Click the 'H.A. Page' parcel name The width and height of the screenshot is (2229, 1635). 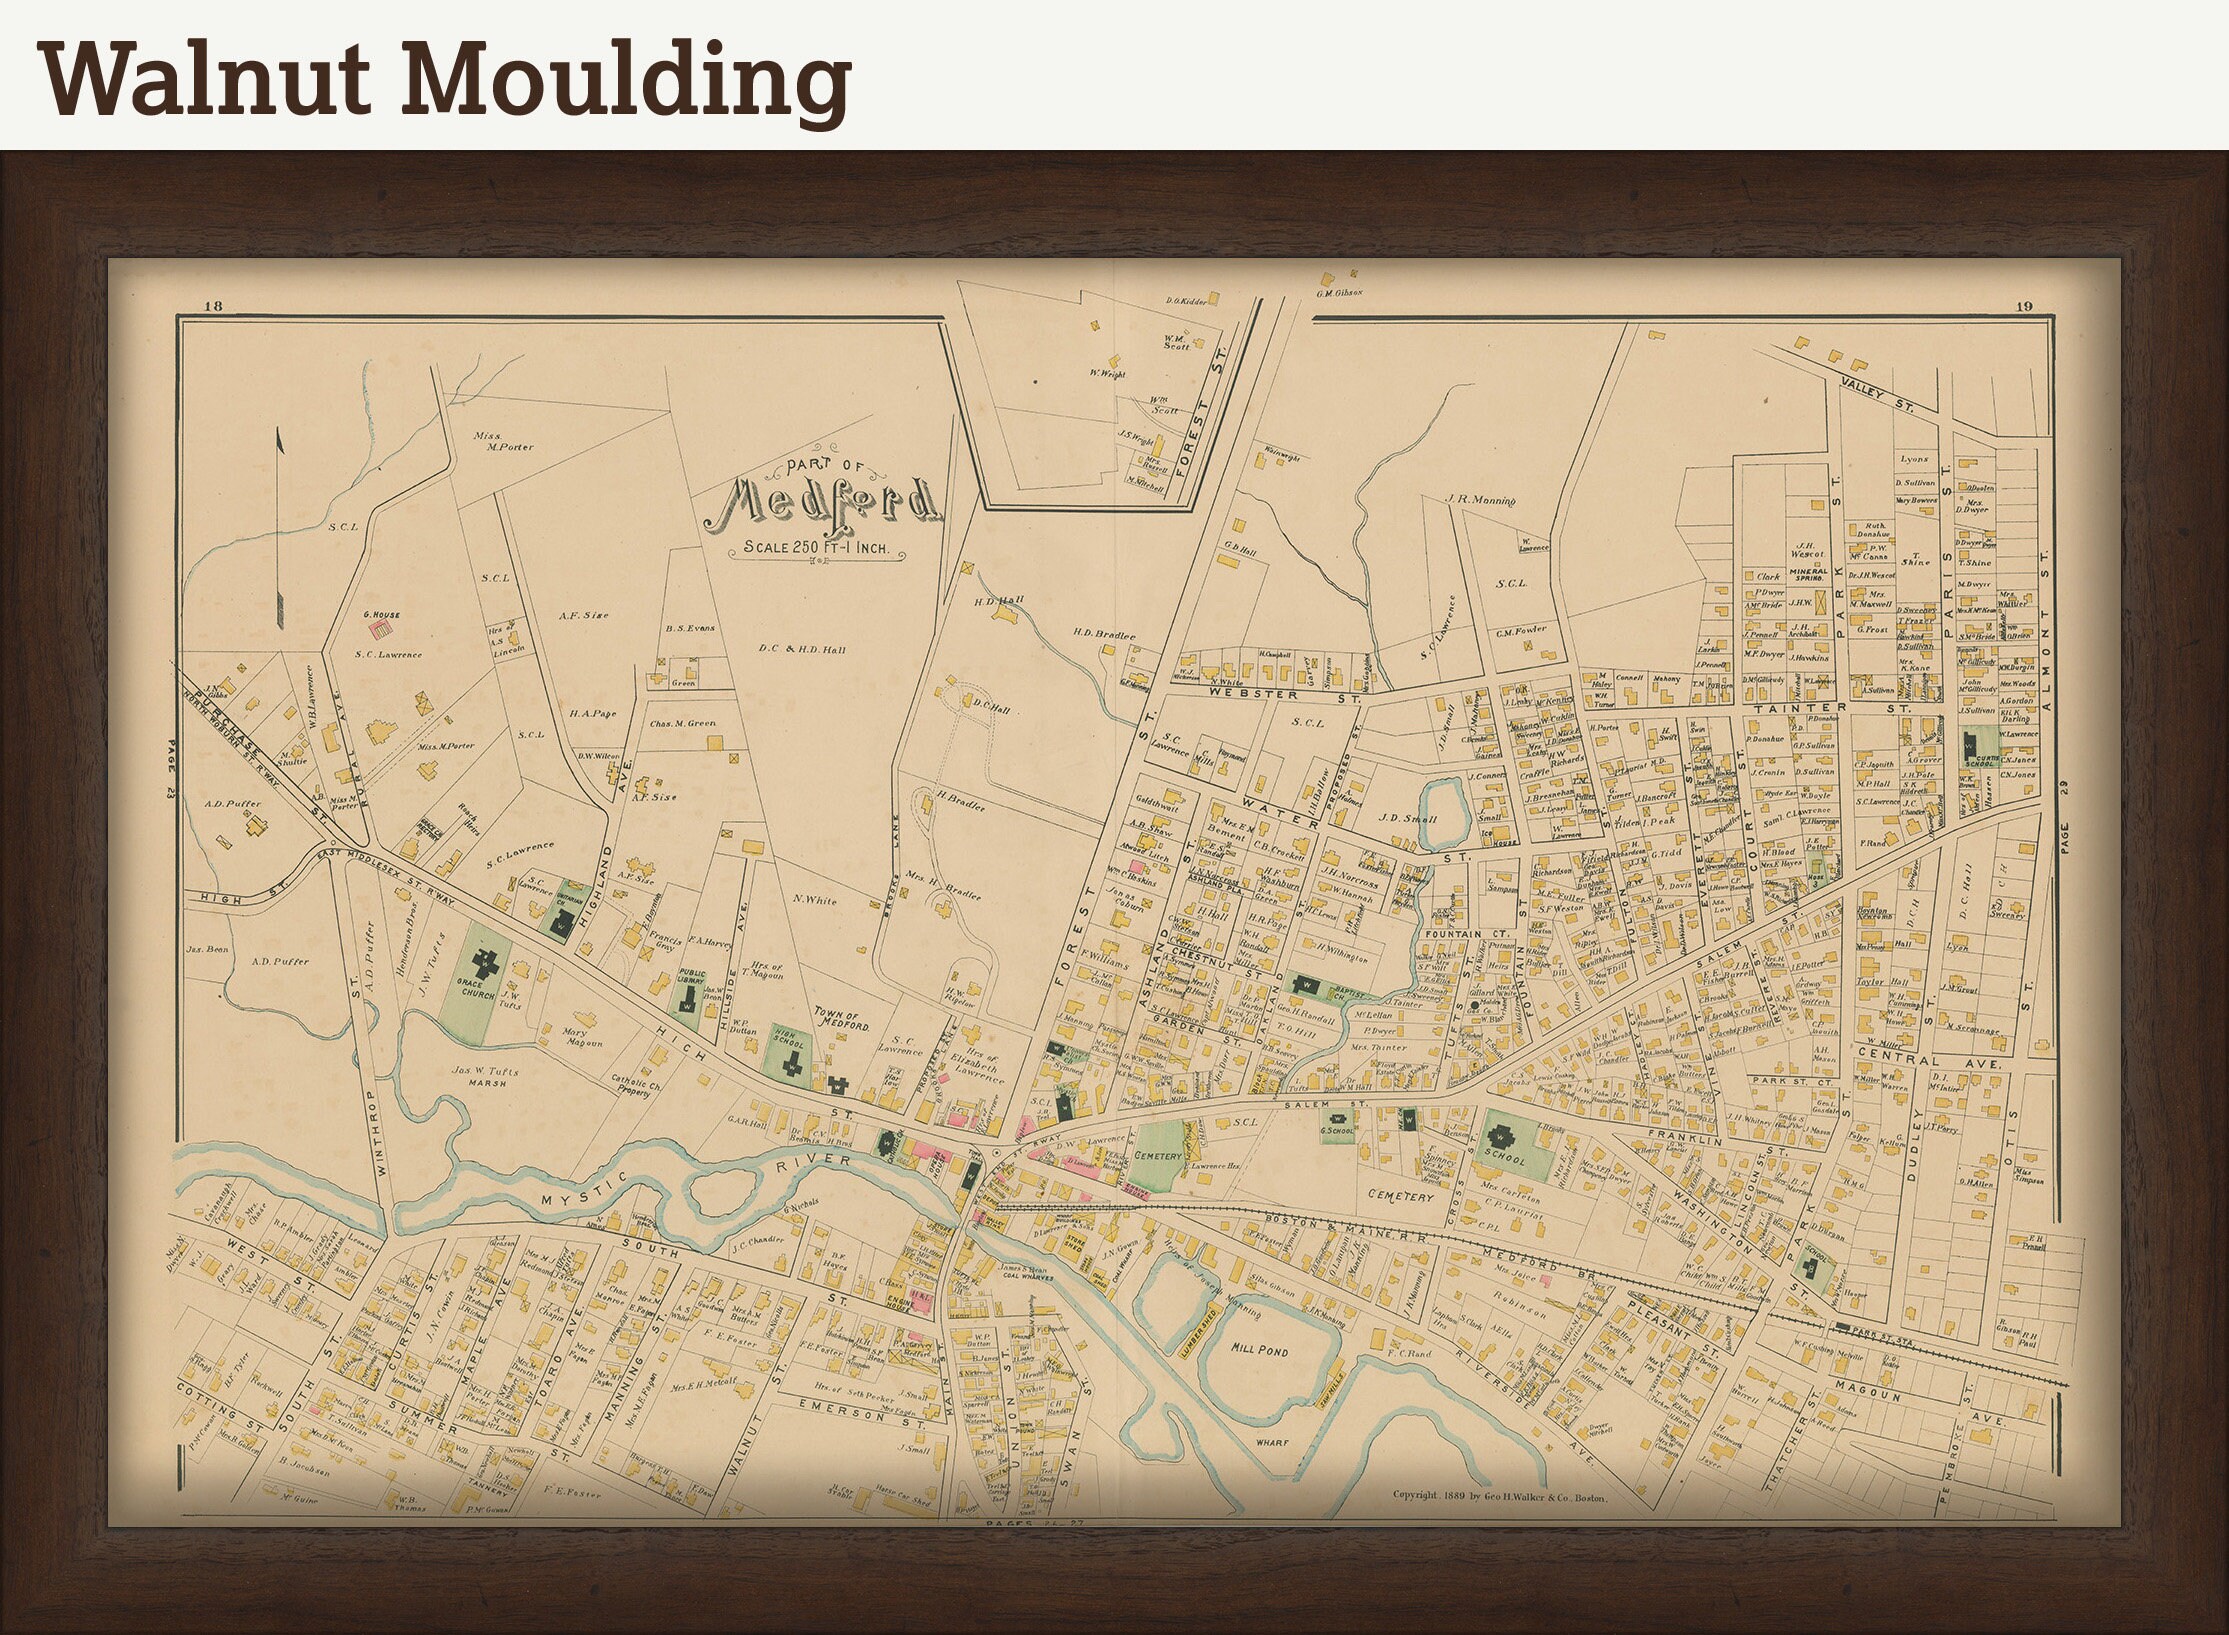tap(593, 713)
